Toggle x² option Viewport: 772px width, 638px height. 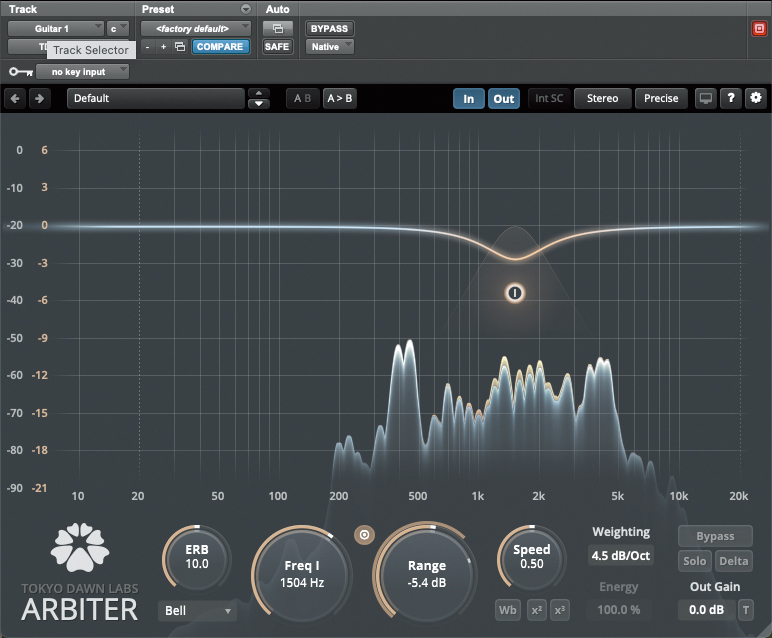(536, 610)
